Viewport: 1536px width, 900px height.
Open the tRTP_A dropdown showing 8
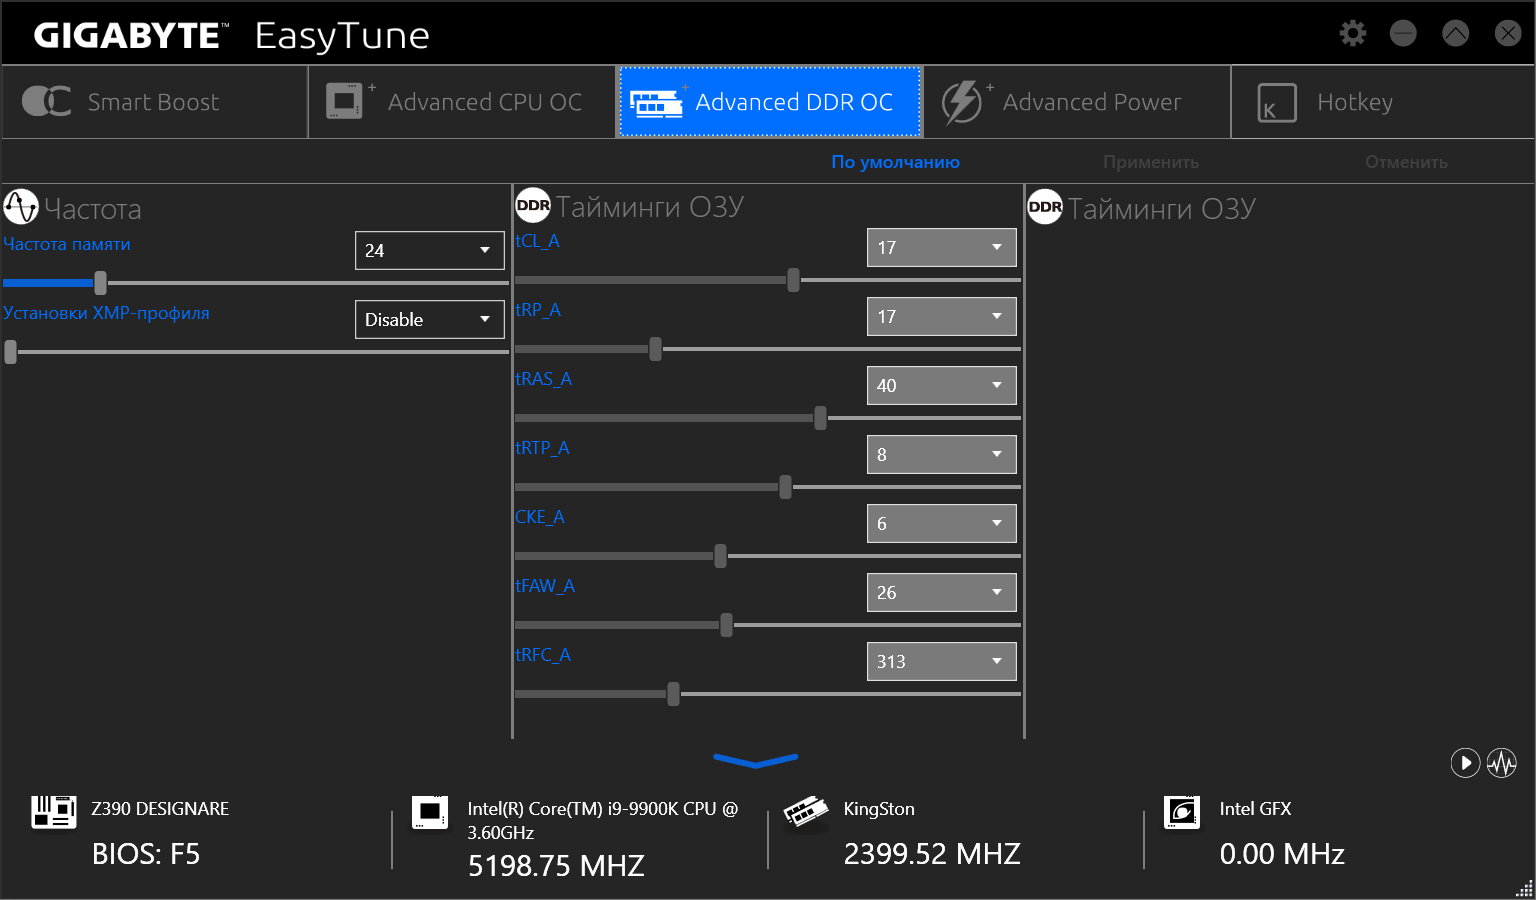(x=942, y=454)
